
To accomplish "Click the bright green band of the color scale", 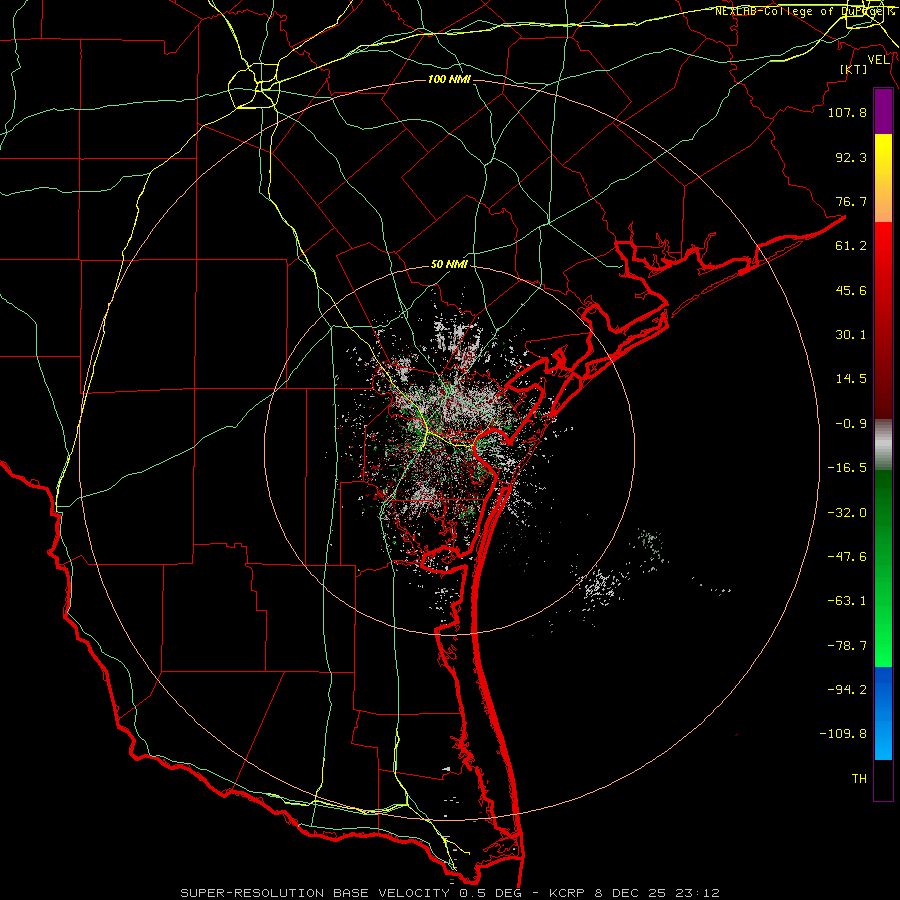I will pyautogui.click(x=883, y=568).
